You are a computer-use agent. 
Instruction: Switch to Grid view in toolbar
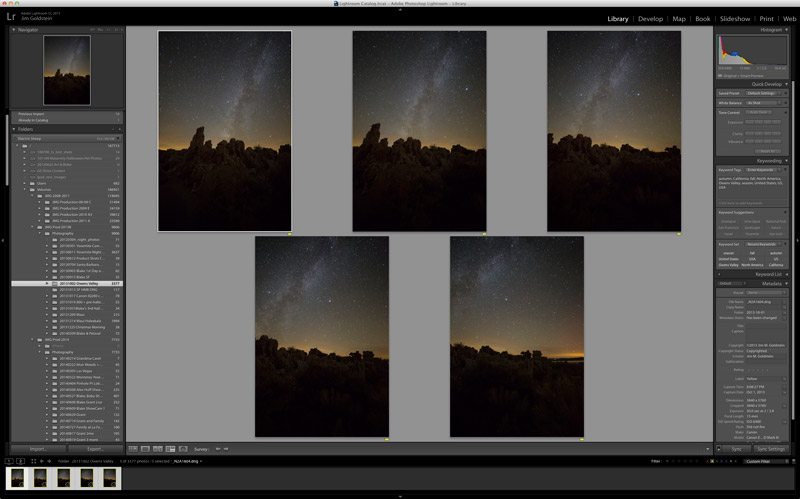[133, 449]
